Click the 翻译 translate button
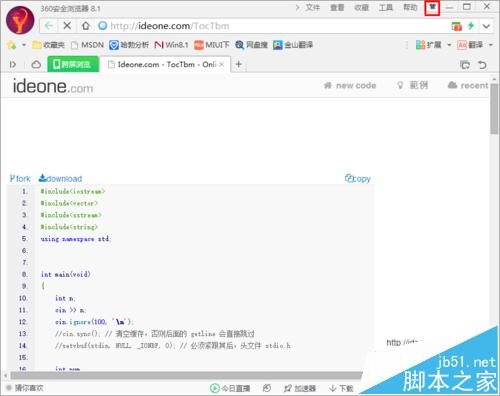Screen dimensions: 500x396 pos(470,45)
